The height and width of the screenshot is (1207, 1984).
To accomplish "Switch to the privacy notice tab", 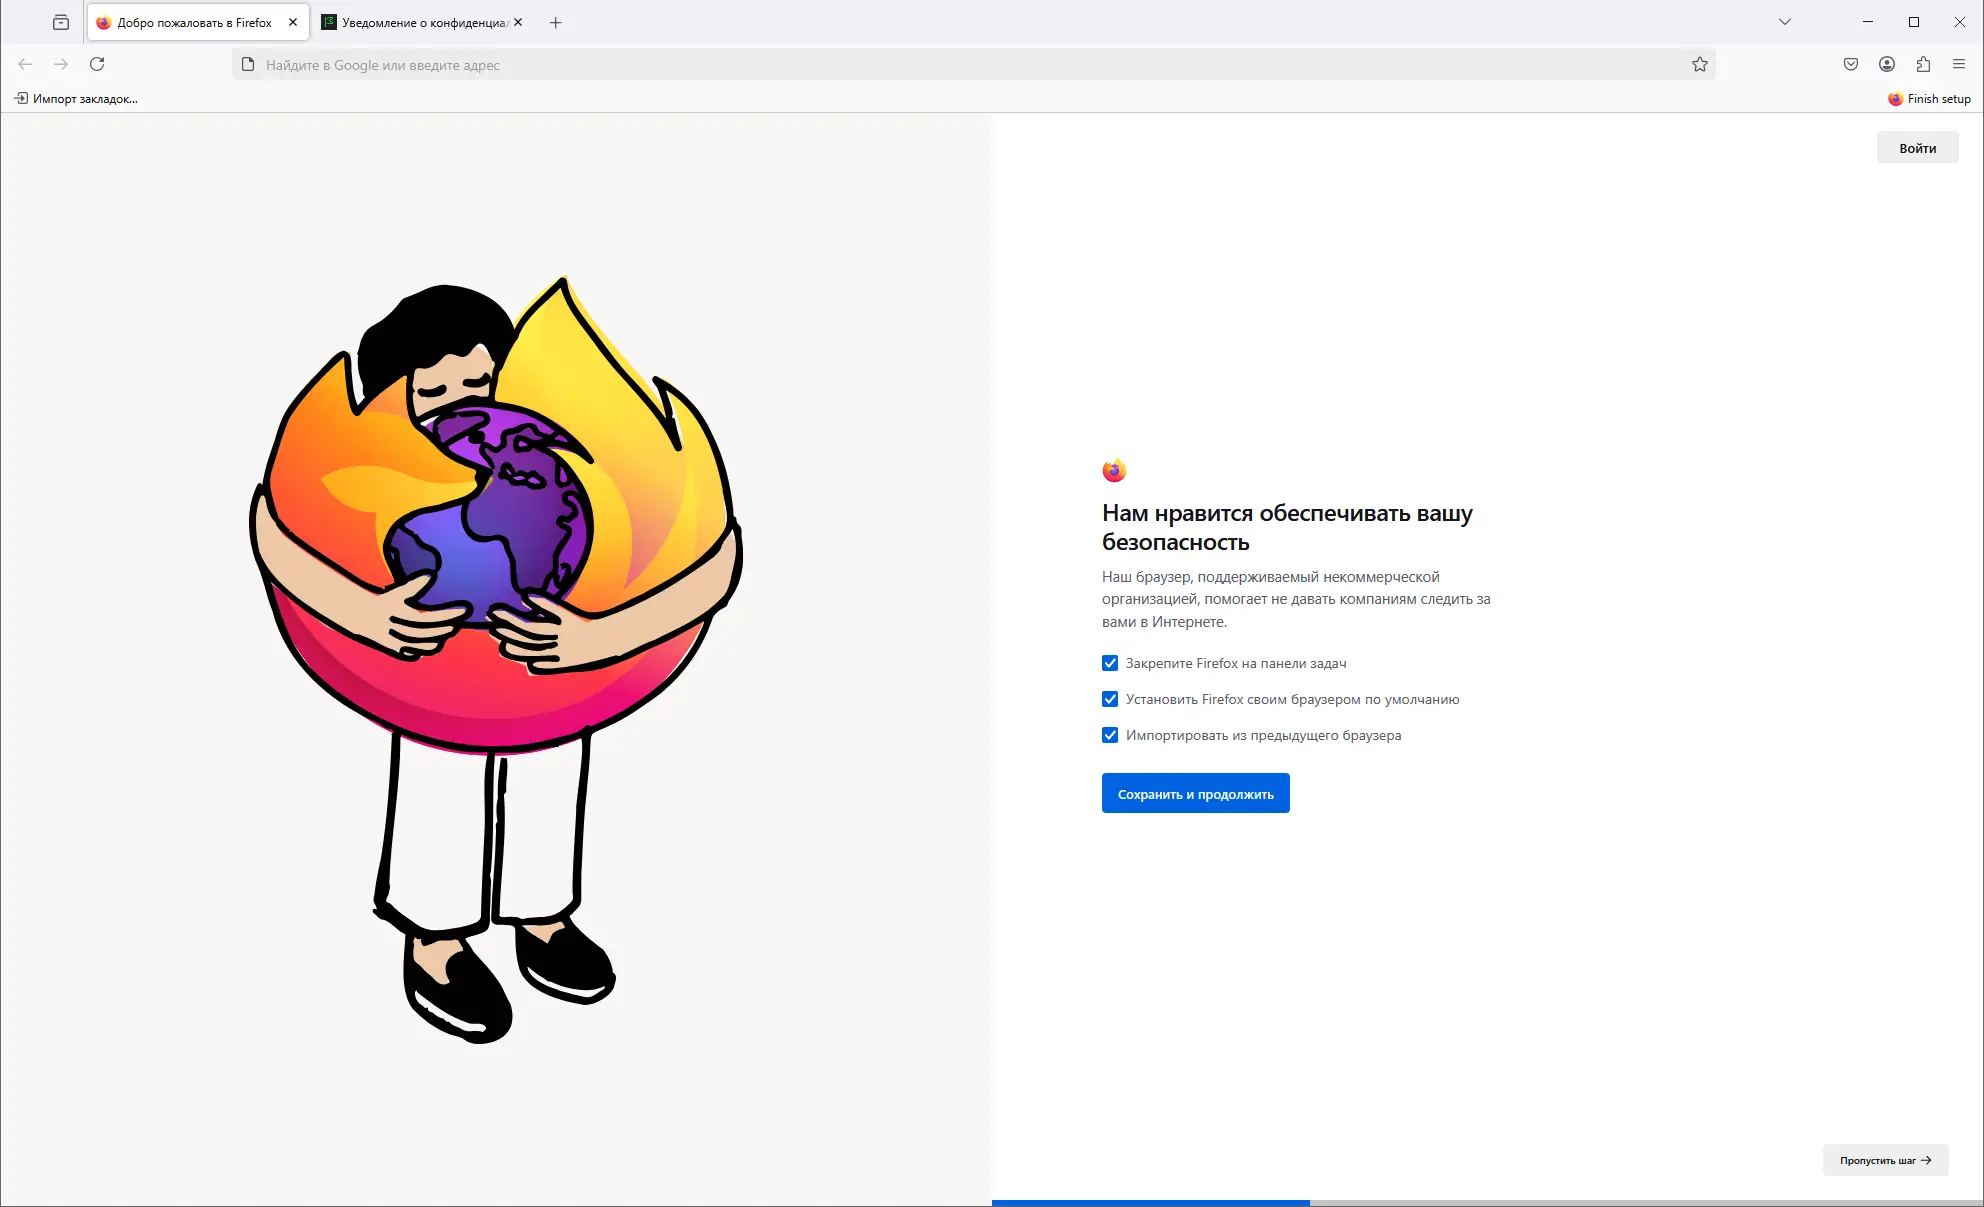I will 420,22.
